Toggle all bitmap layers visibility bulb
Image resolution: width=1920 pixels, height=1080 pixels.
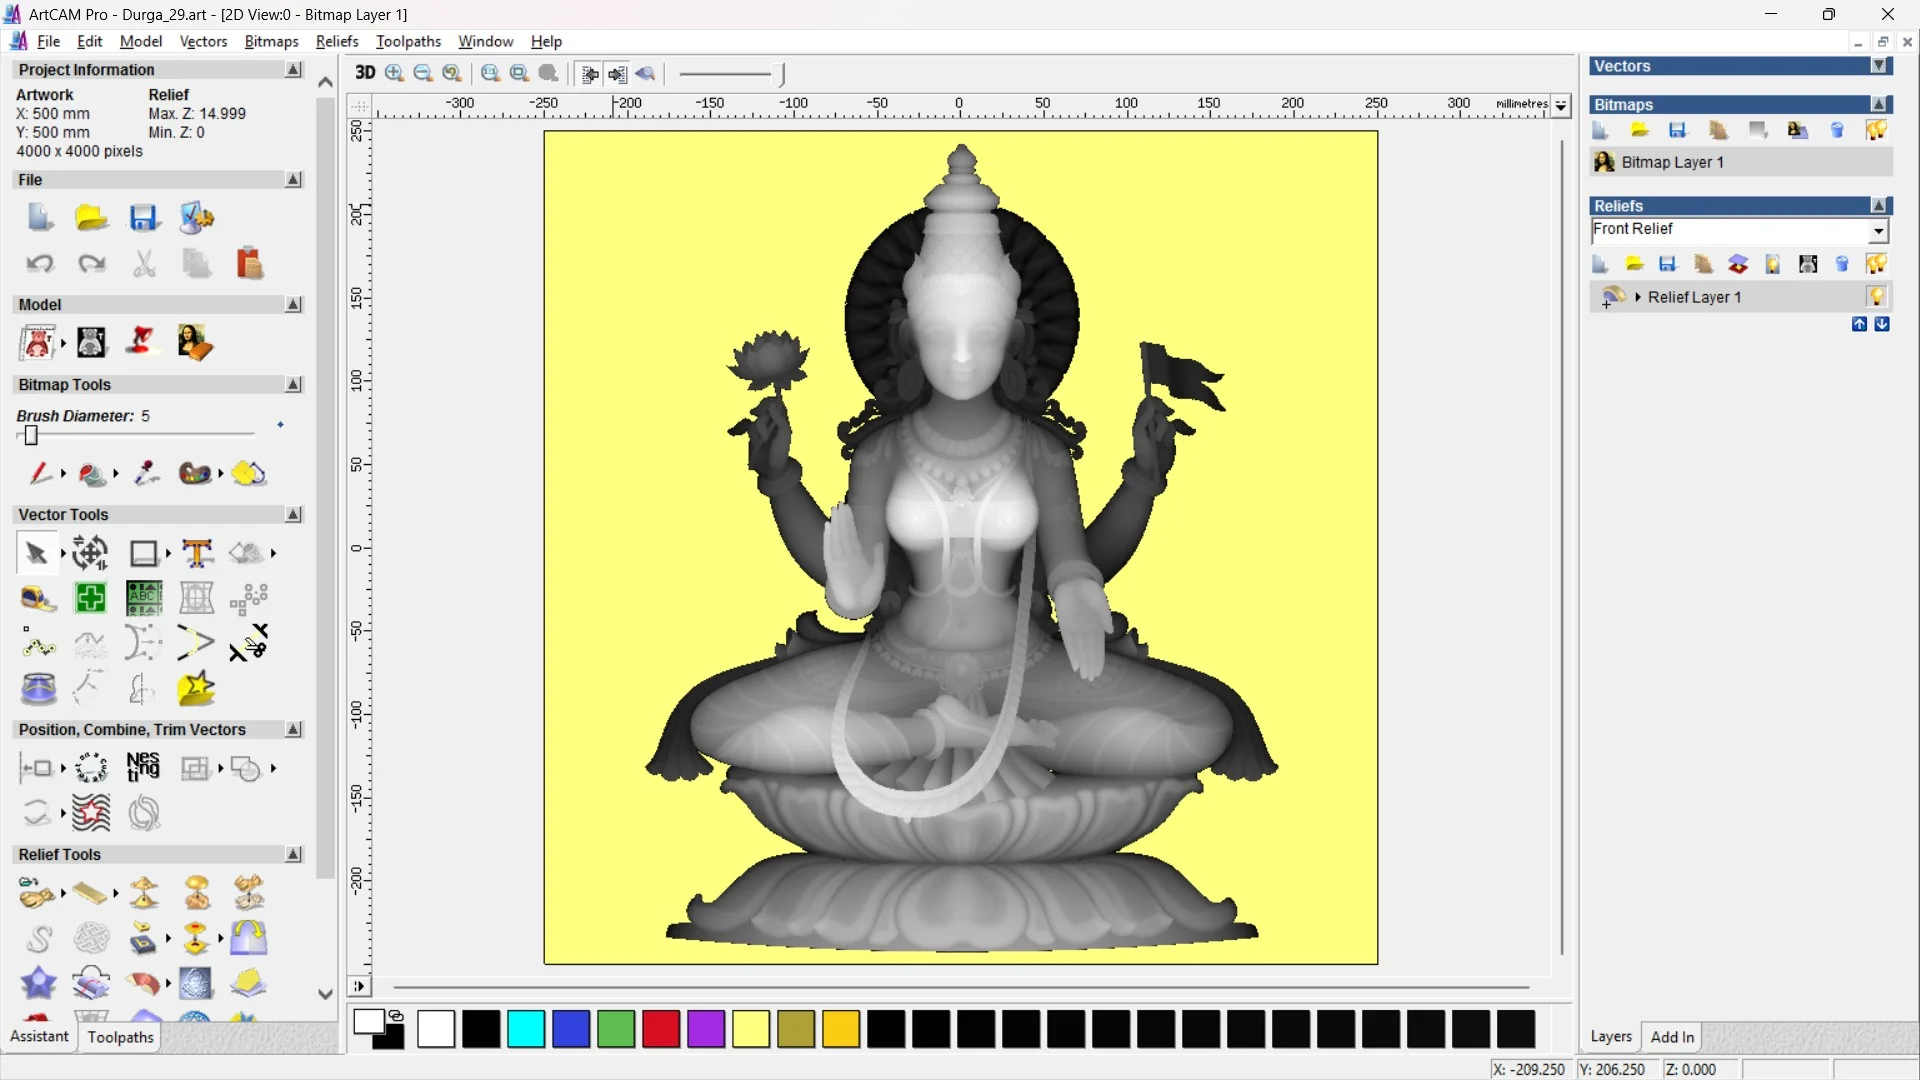tap(1876, 130)
